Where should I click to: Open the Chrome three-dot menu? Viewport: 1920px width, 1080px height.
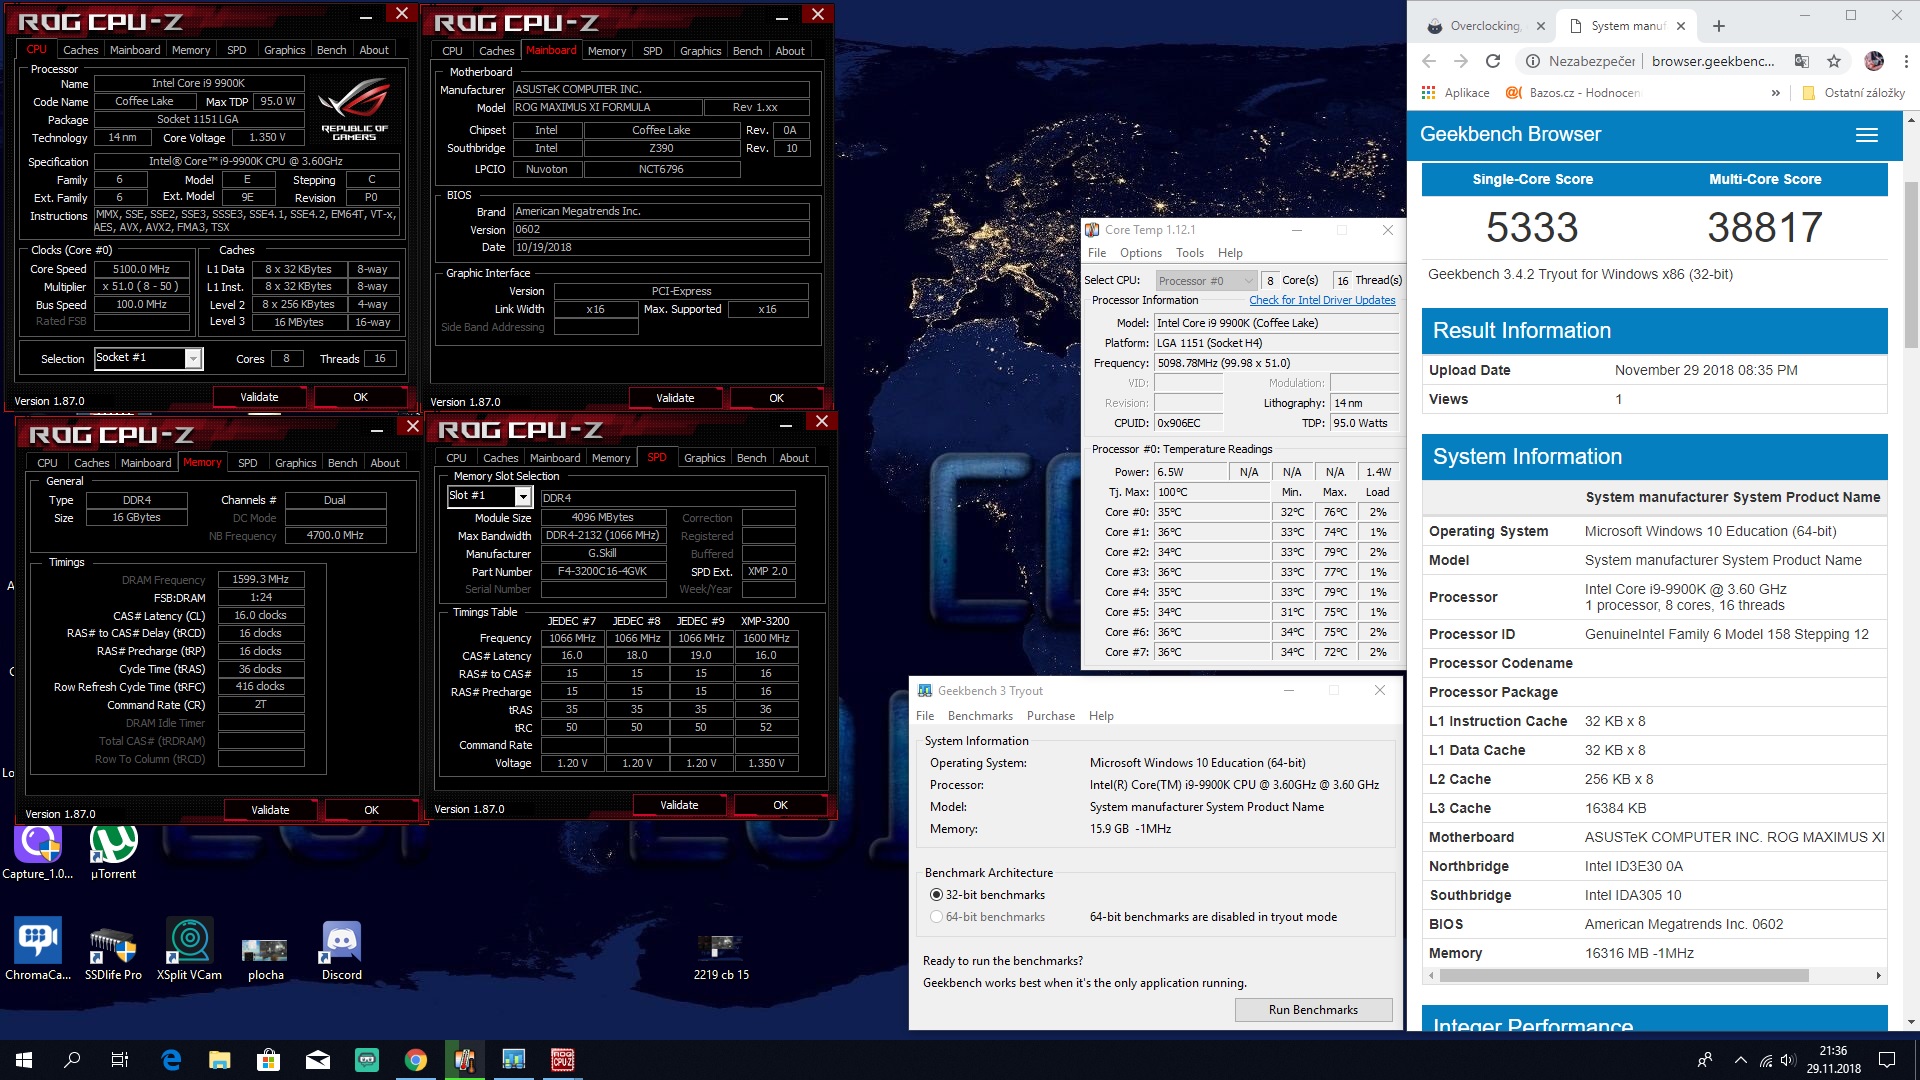[1905, 61]
